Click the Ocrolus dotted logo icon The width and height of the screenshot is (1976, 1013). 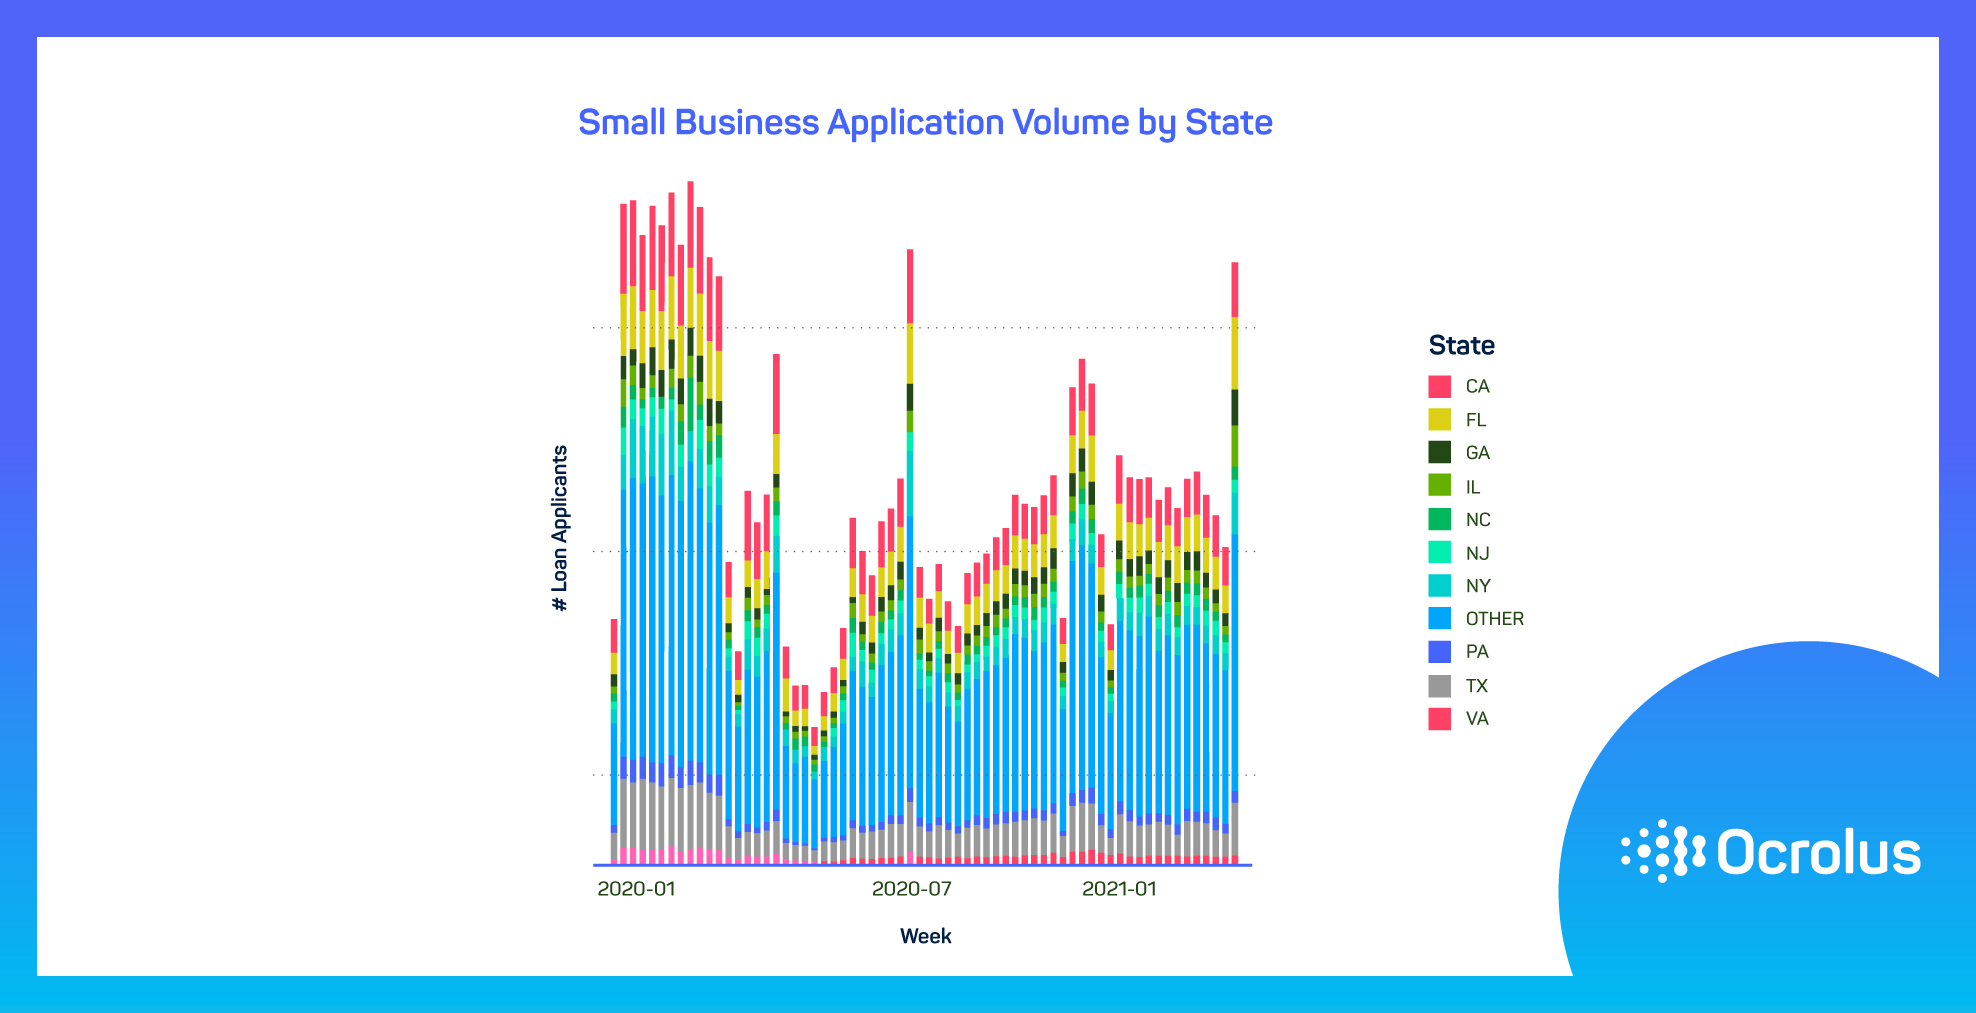1664,852
